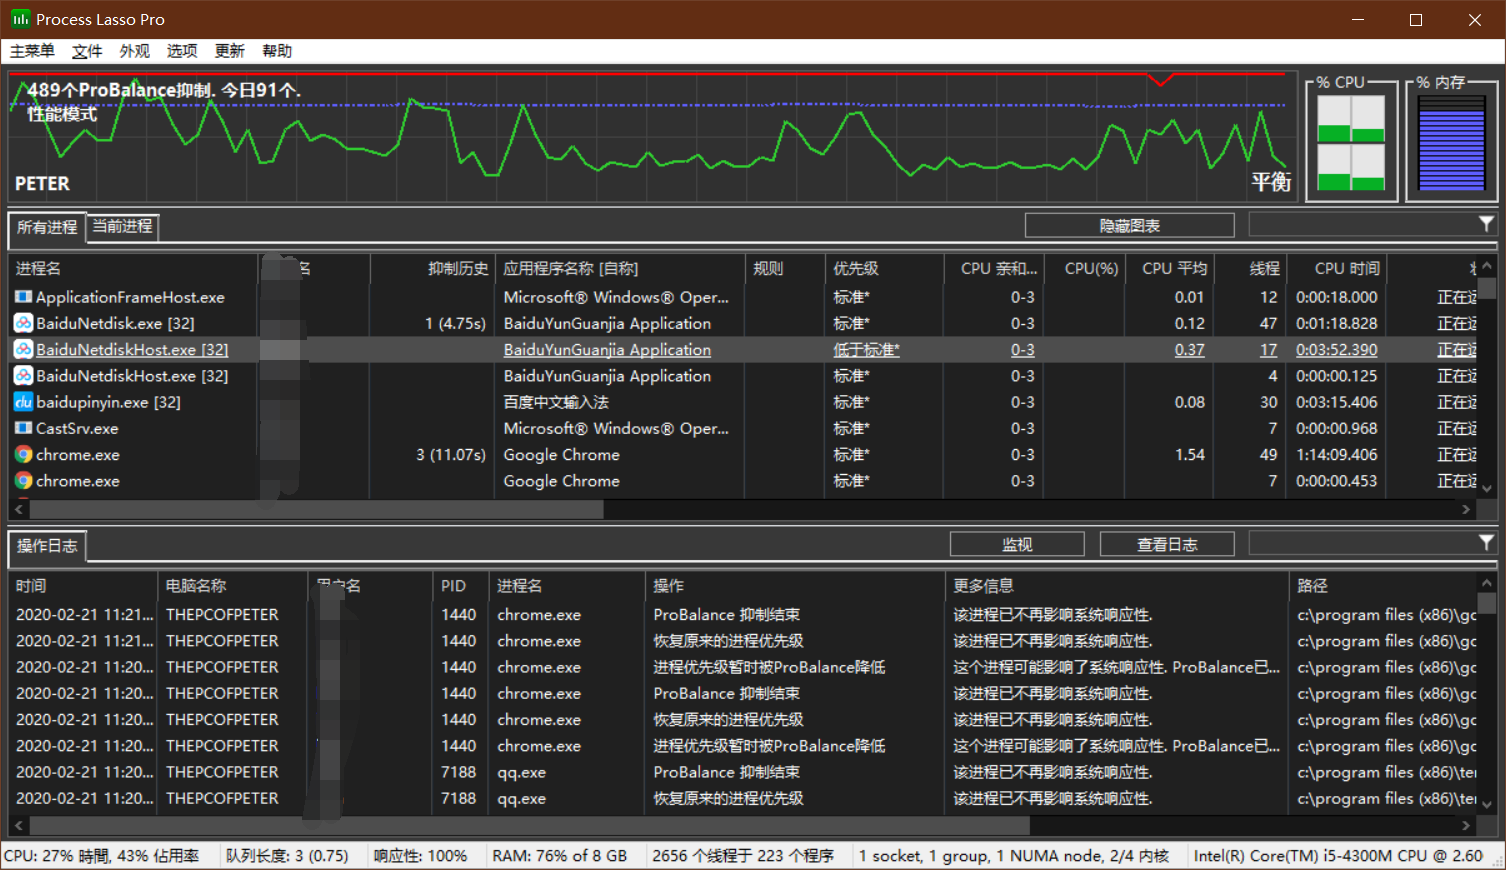1506x870 pixels.
Task: Open the 主菜单 menu
Action: [x=33, y=51]
